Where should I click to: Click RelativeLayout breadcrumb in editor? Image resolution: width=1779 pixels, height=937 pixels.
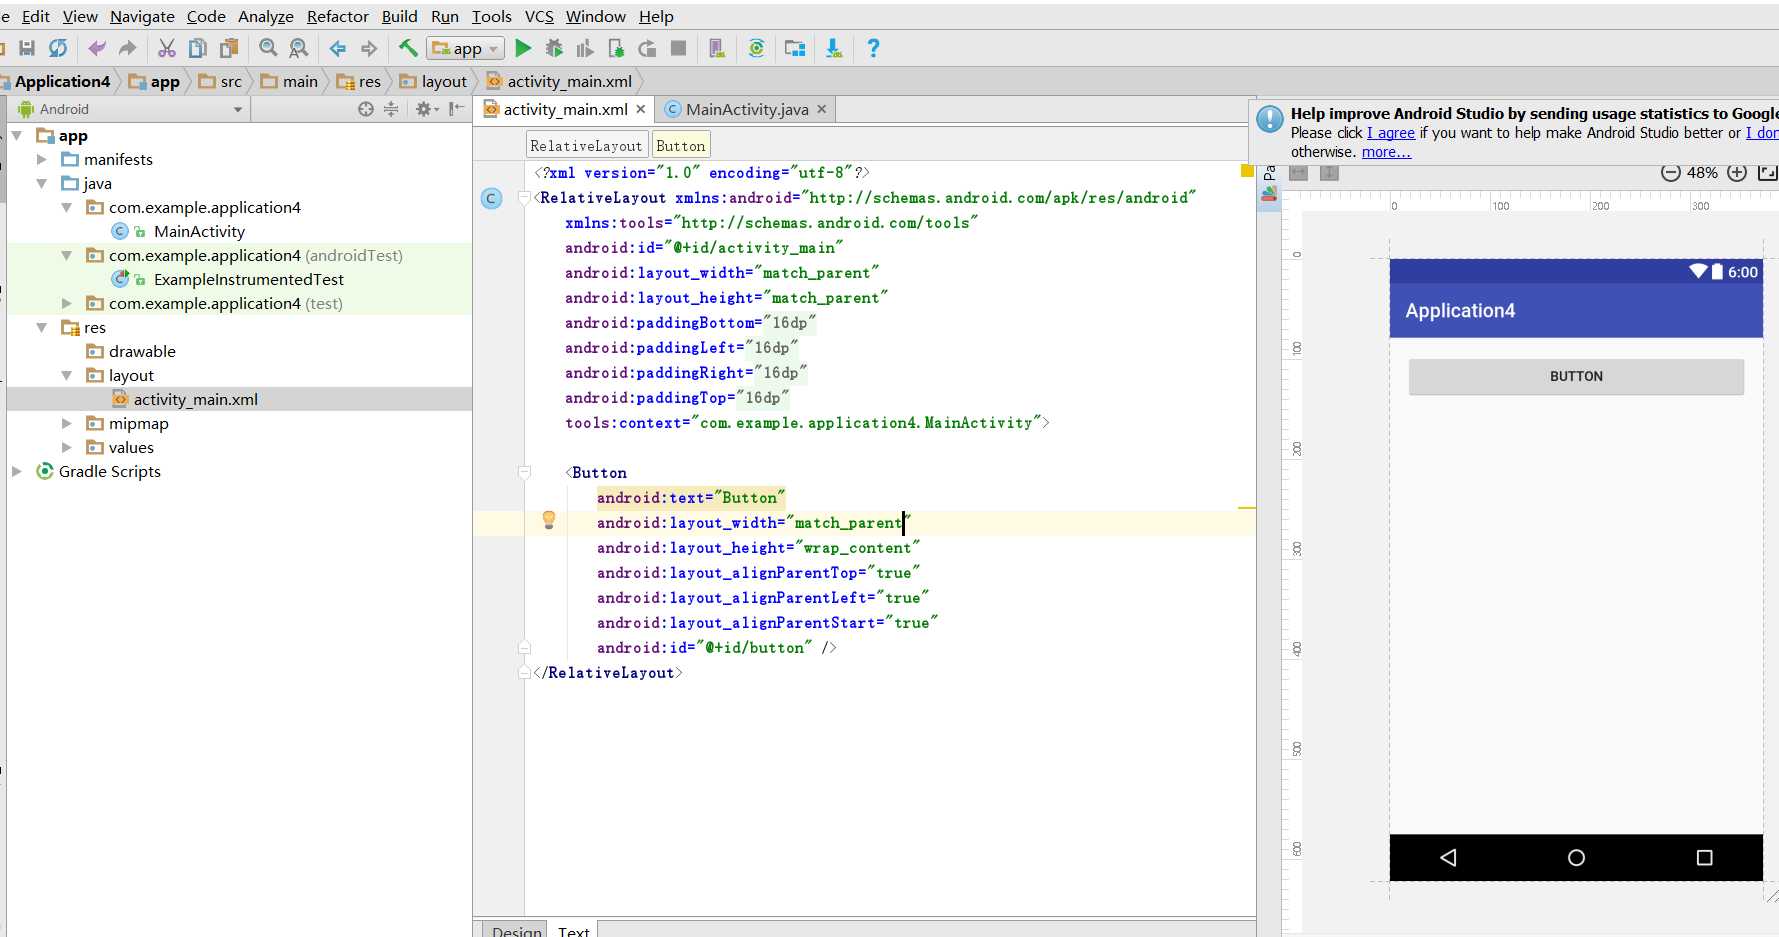(x=586, y=146)
